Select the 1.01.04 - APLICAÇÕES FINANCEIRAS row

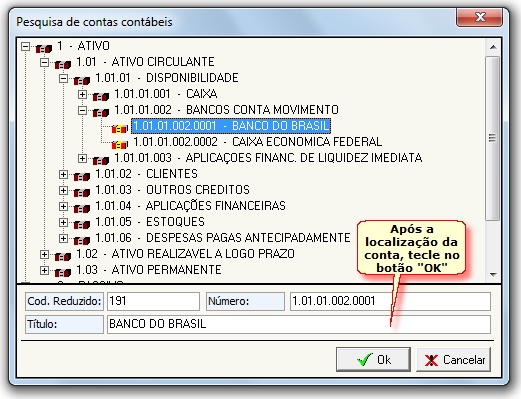[x=190, y=206]
